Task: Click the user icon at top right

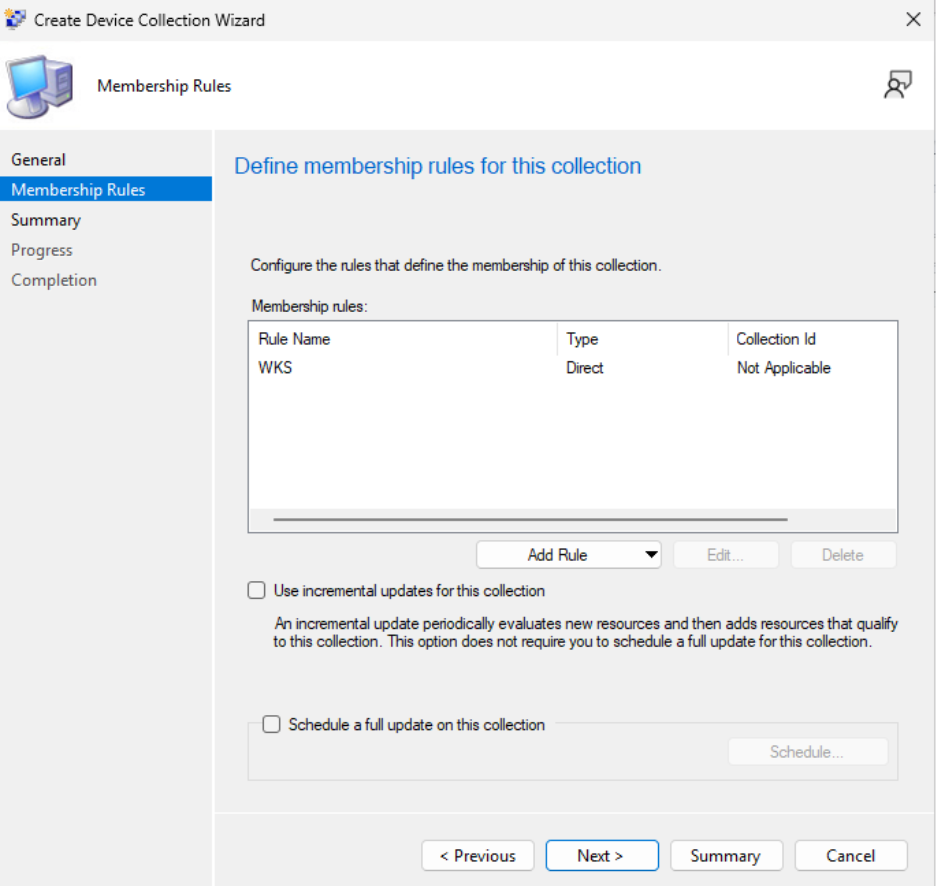Action: coord(898,84)
